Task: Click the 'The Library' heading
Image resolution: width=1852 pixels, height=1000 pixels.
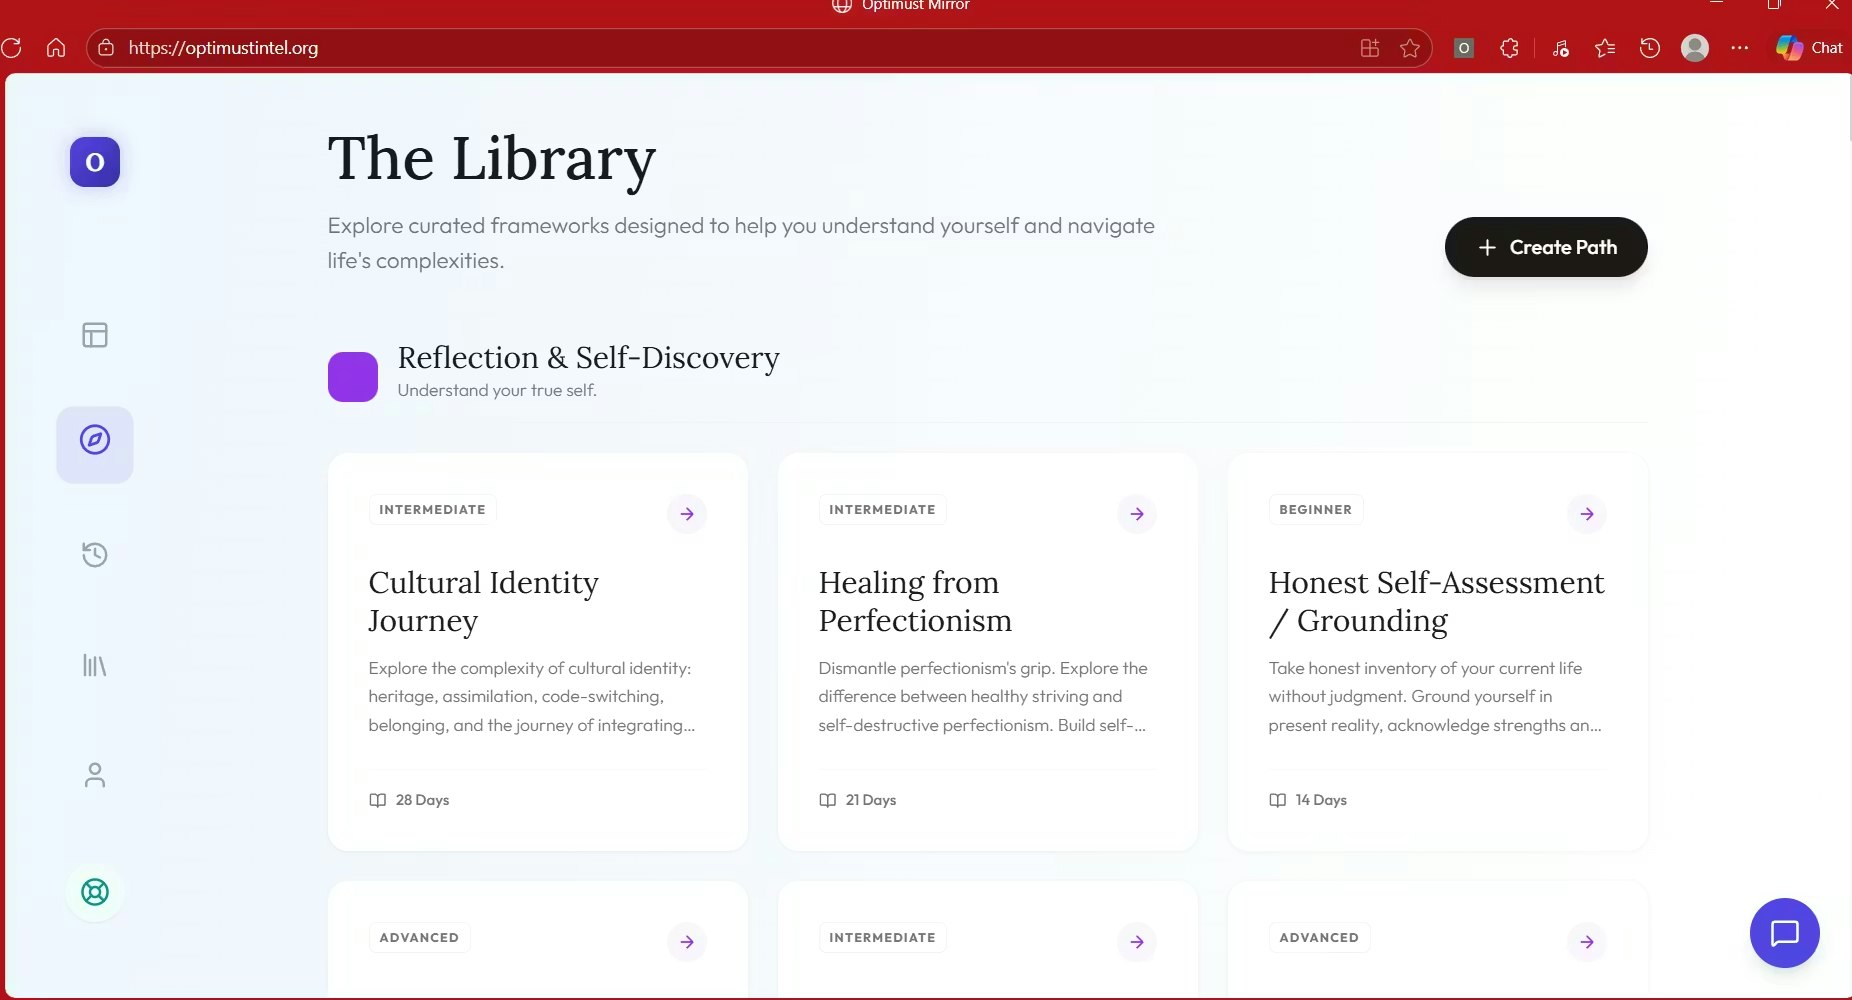Action: pyautogui.click(x=492, y=158)
